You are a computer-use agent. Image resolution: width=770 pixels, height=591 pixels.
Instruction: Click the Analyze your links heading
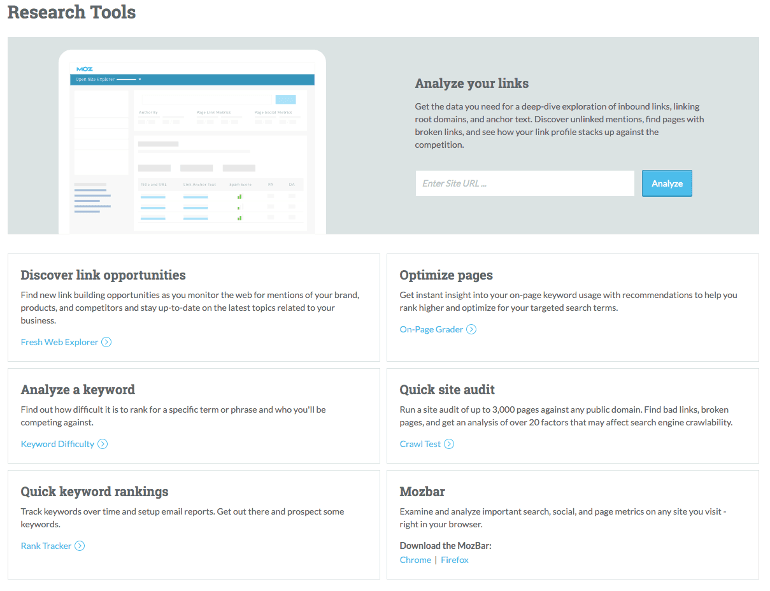[472, 84]
